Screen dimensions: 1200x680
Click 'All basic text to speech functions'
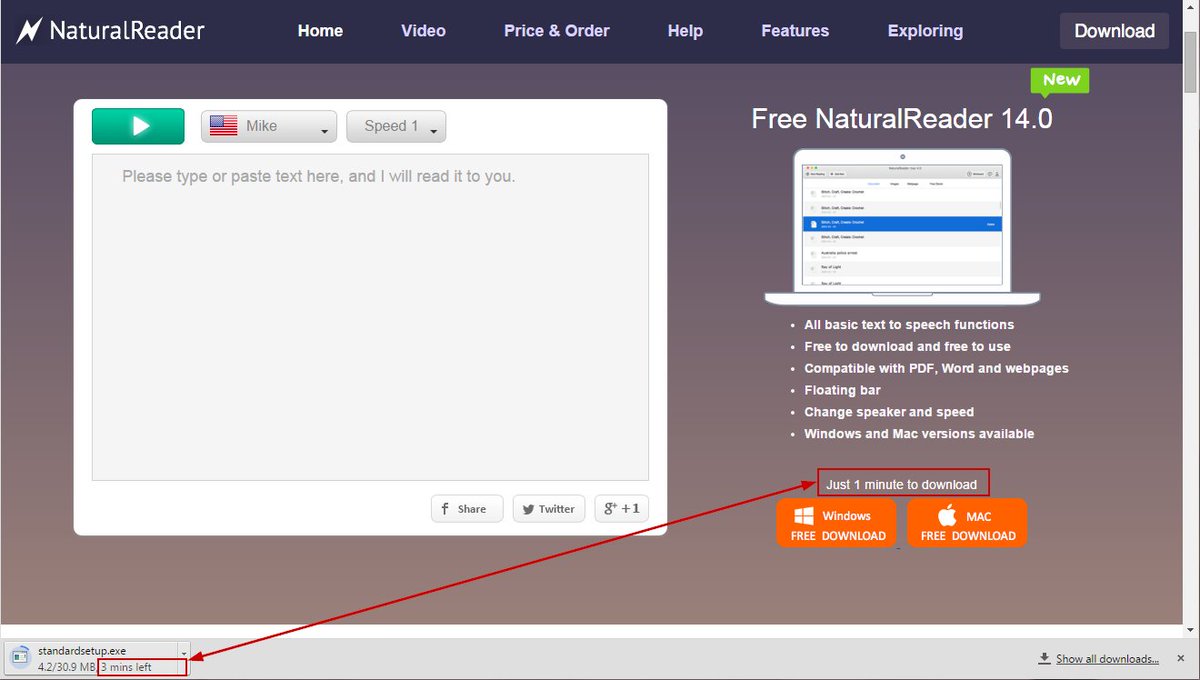click(909, 325)
